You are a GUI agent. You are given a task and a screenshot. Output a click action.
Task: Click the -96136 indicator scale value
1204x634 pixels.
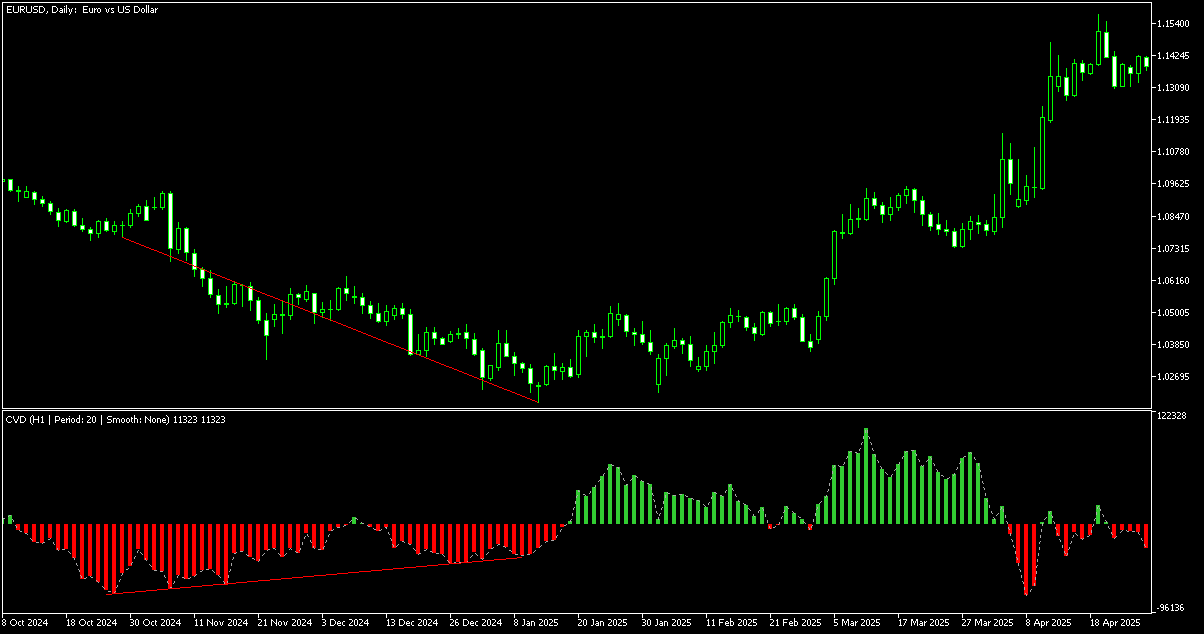[x=1173, y=608]
